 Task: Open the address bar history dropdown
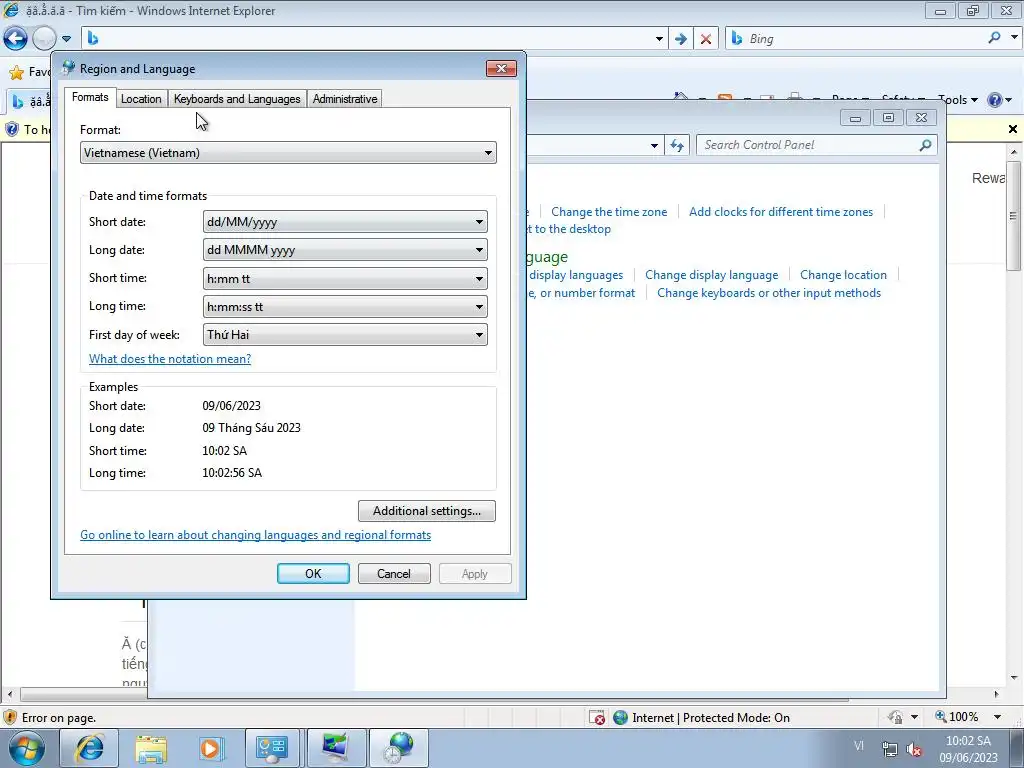tap(659, 39)
